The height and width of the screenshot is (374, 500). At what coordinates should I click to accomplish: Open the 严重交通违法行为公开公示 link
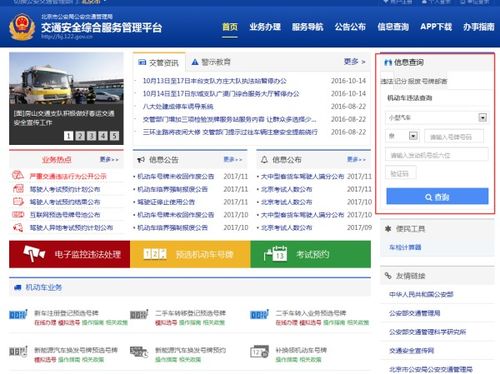[68, 176]
